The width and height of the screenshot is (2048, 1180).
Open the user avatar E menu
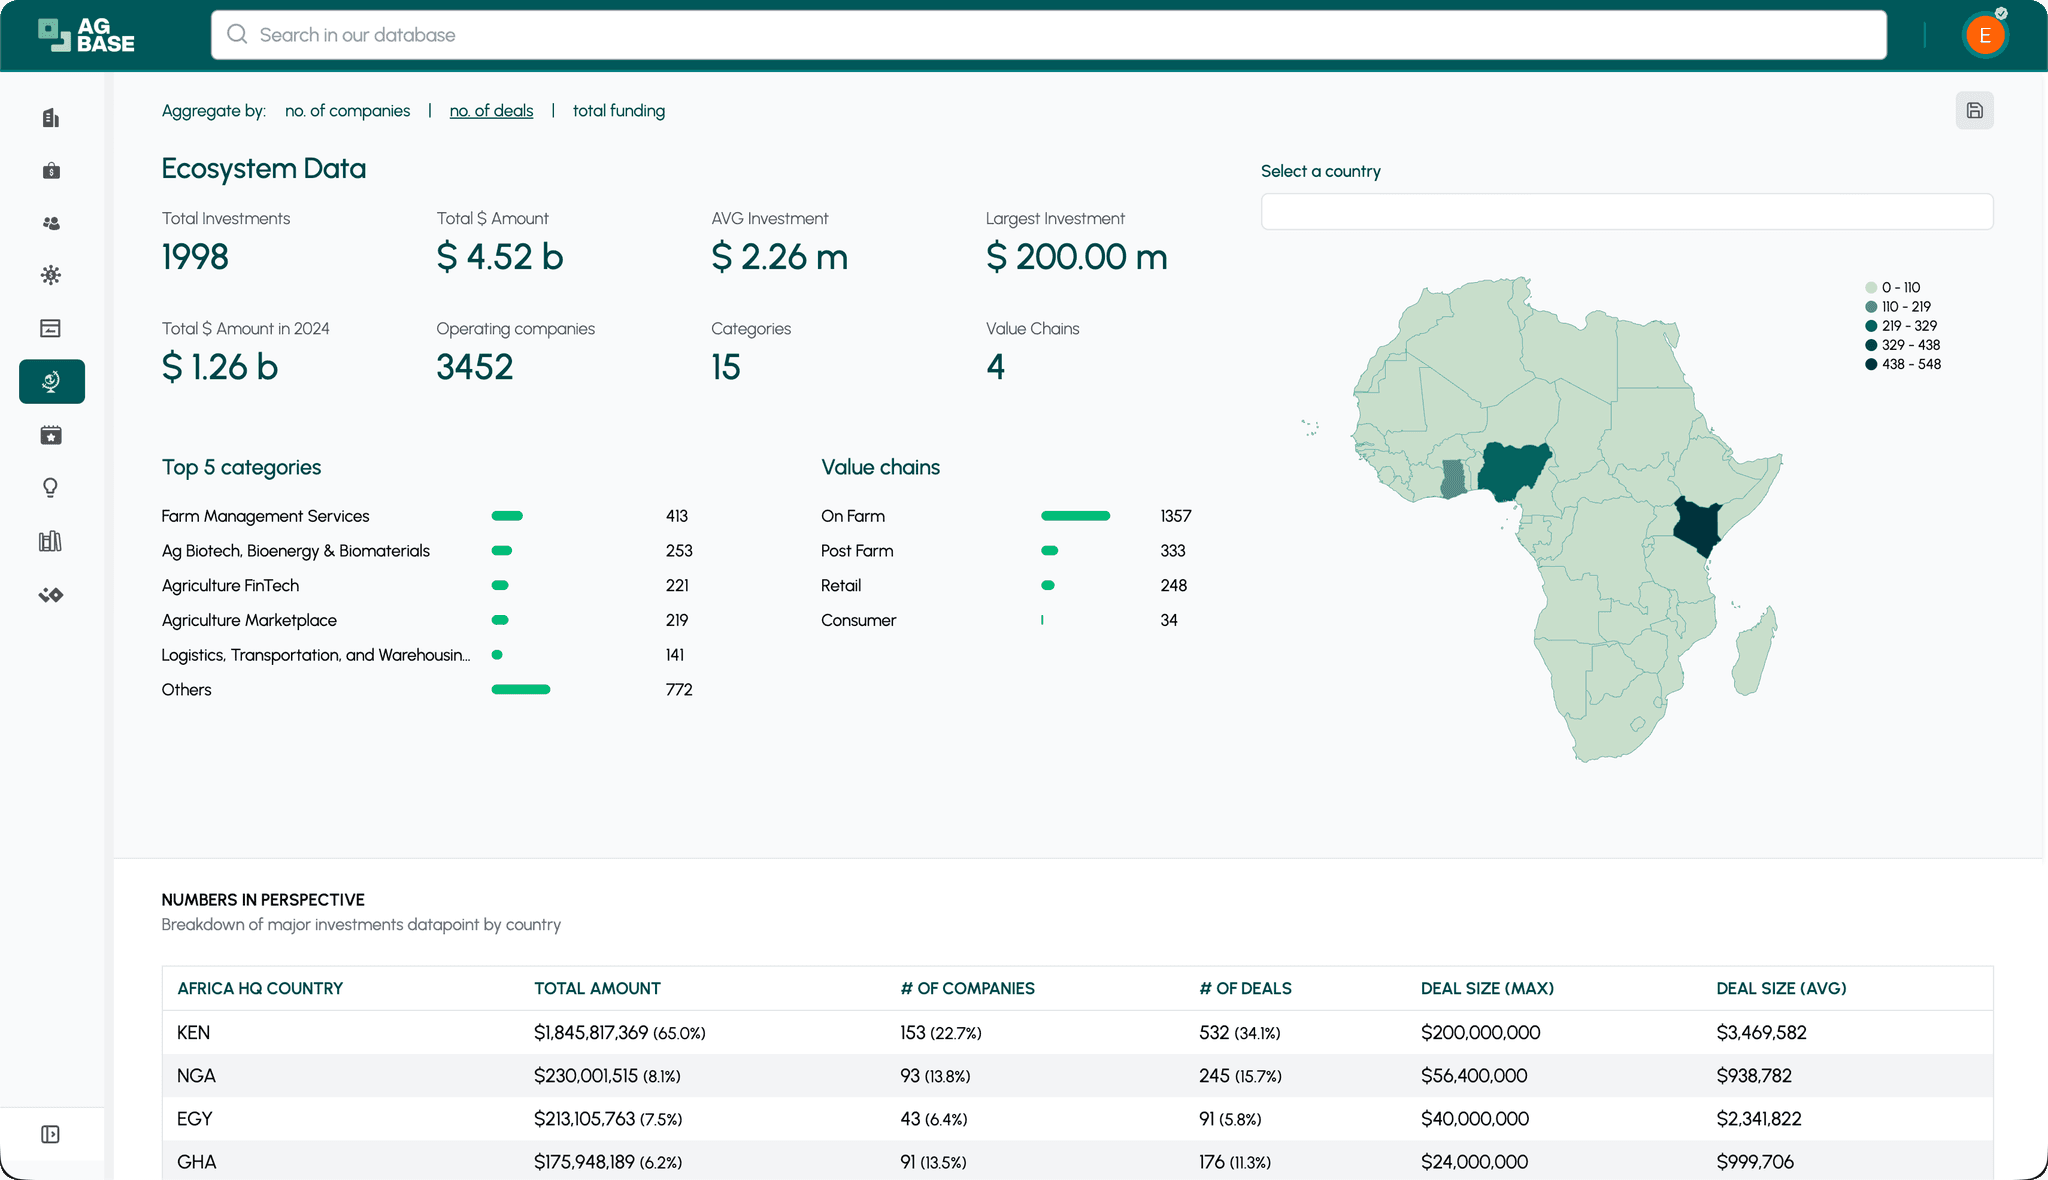1984,36
